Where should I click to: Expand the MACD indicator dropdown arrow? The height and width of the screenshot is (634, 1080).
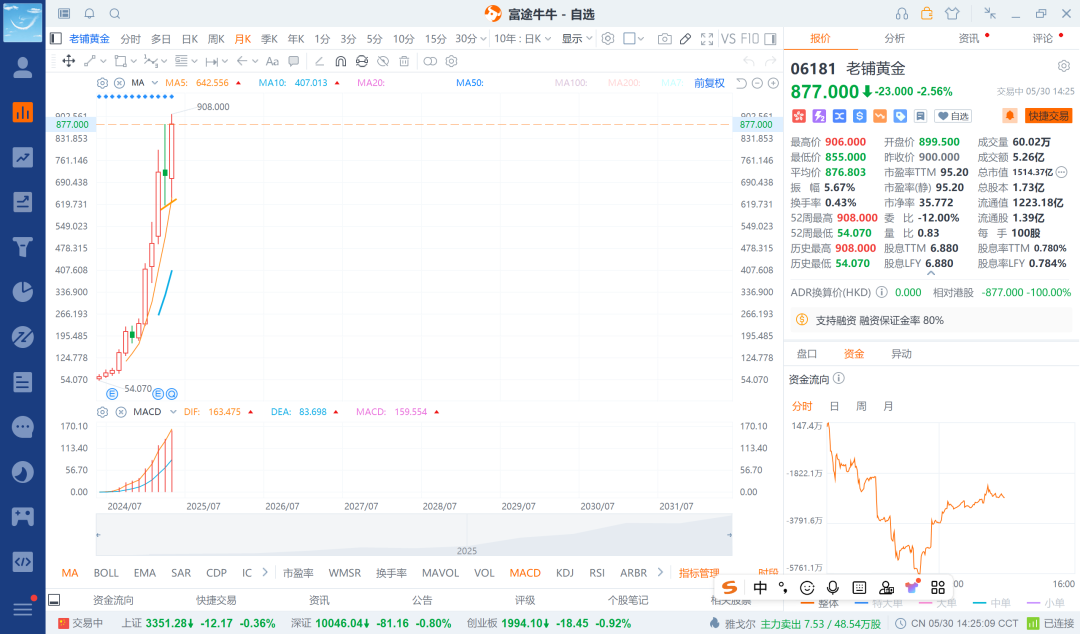click(173, 411)
